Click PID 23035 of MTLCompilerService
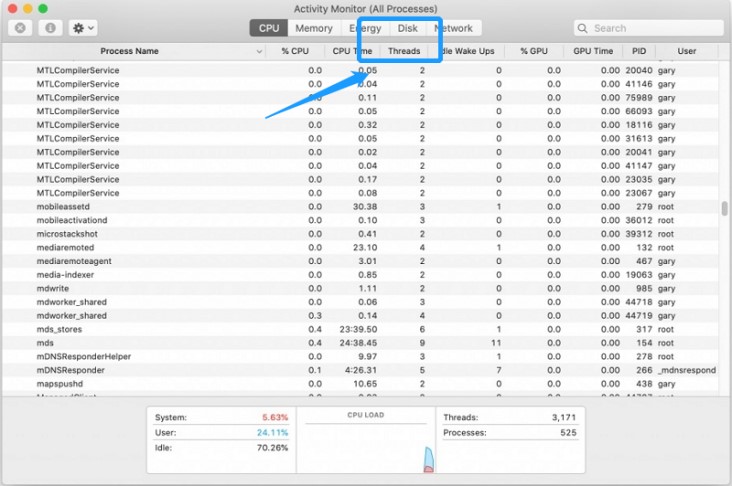732x486 pixels. coord(639,179)
